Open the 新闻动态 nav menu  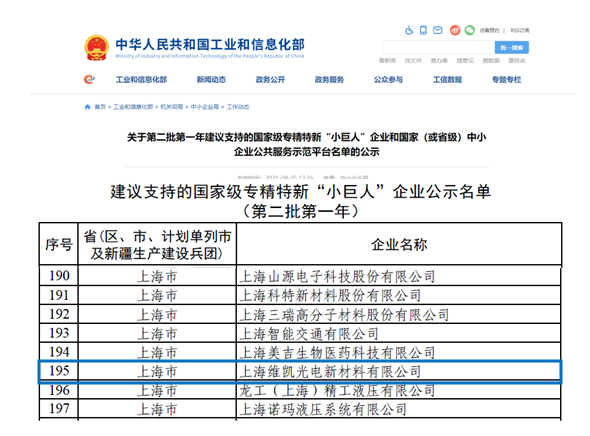point(211,79)
